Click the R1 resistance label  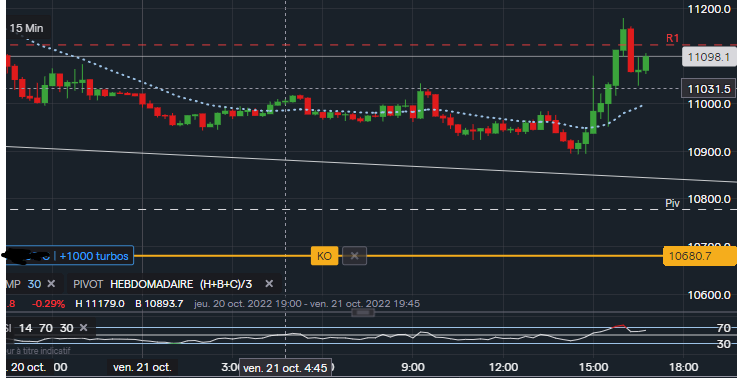[673, 39]
